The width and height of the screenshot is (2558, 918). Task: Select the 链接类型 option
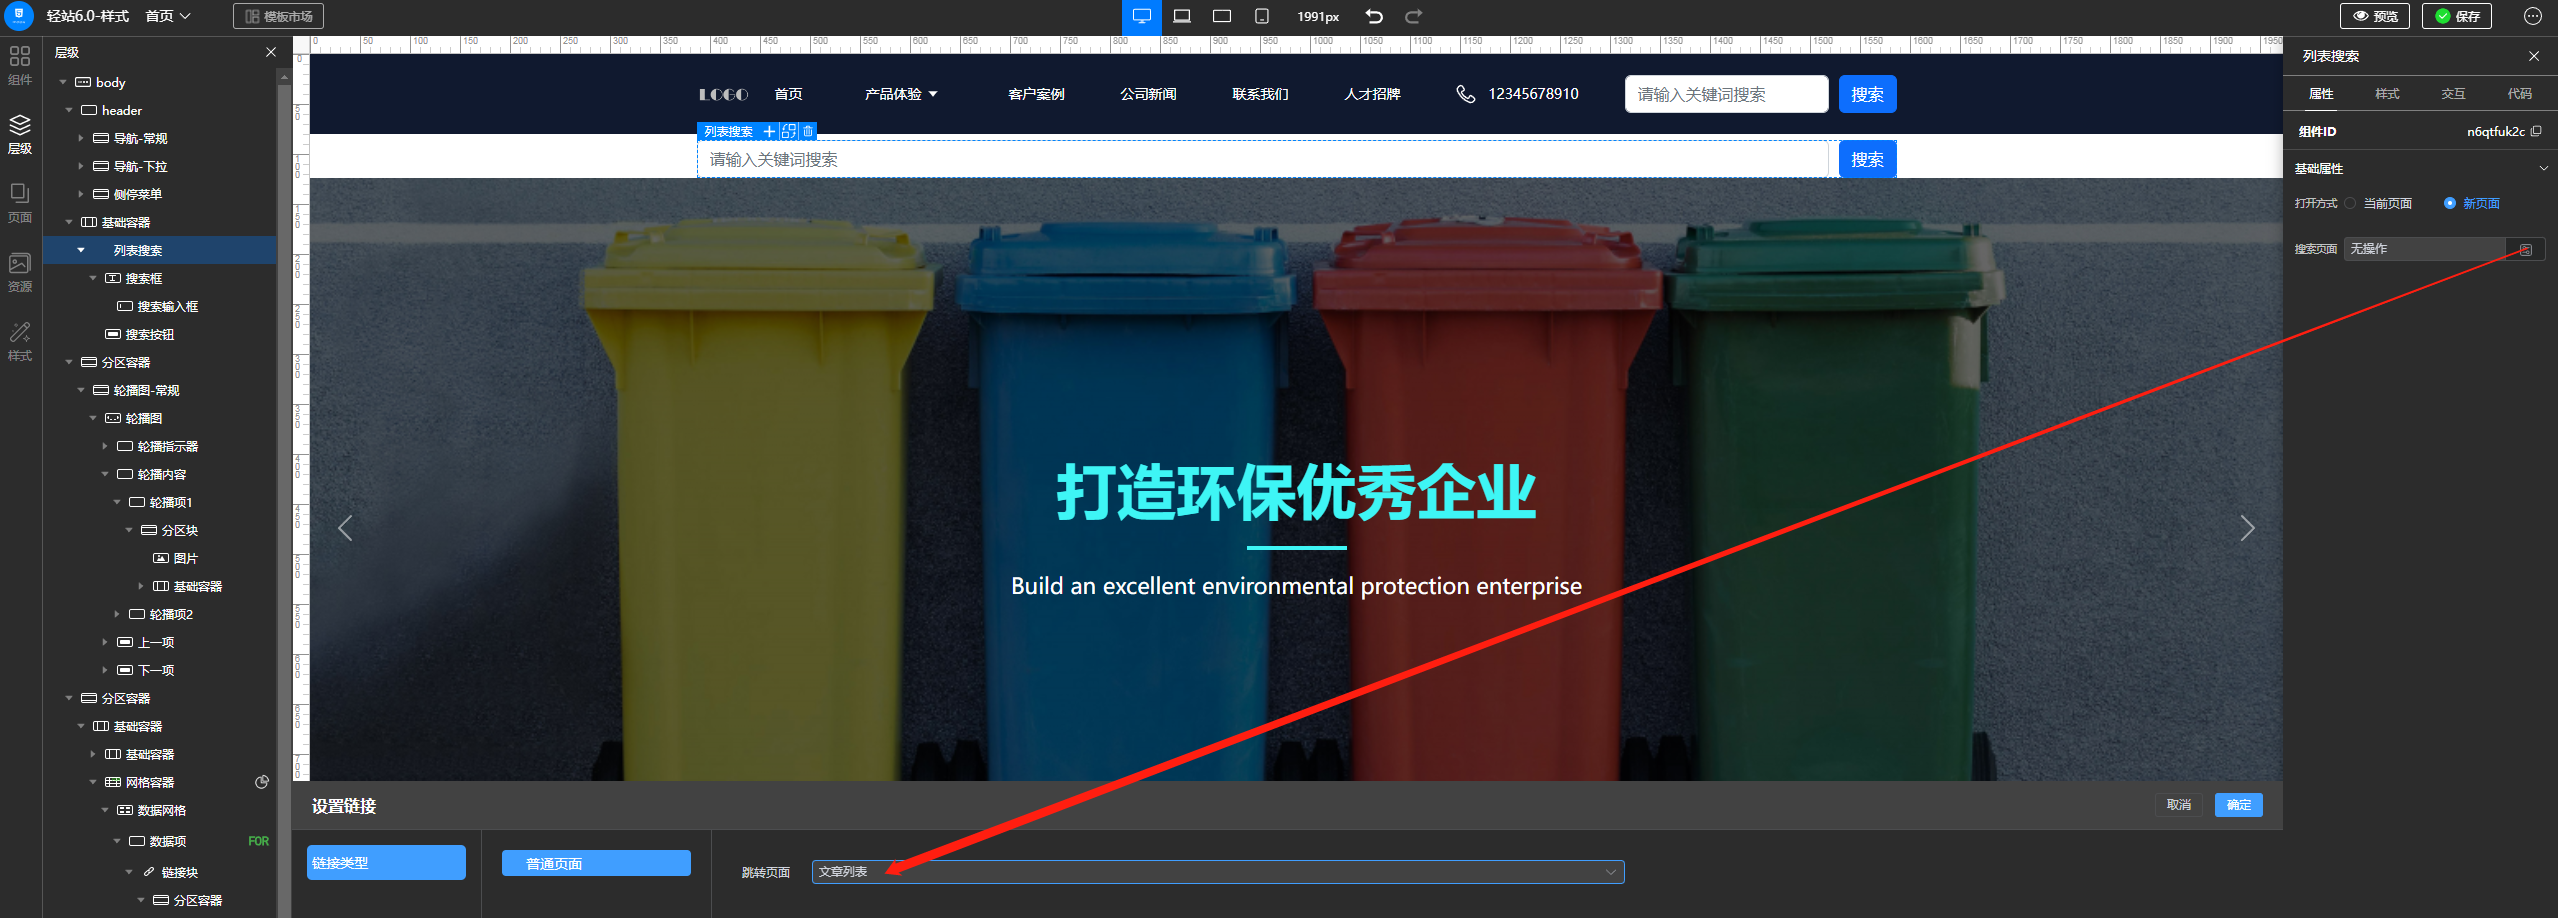tap(386, 863)
